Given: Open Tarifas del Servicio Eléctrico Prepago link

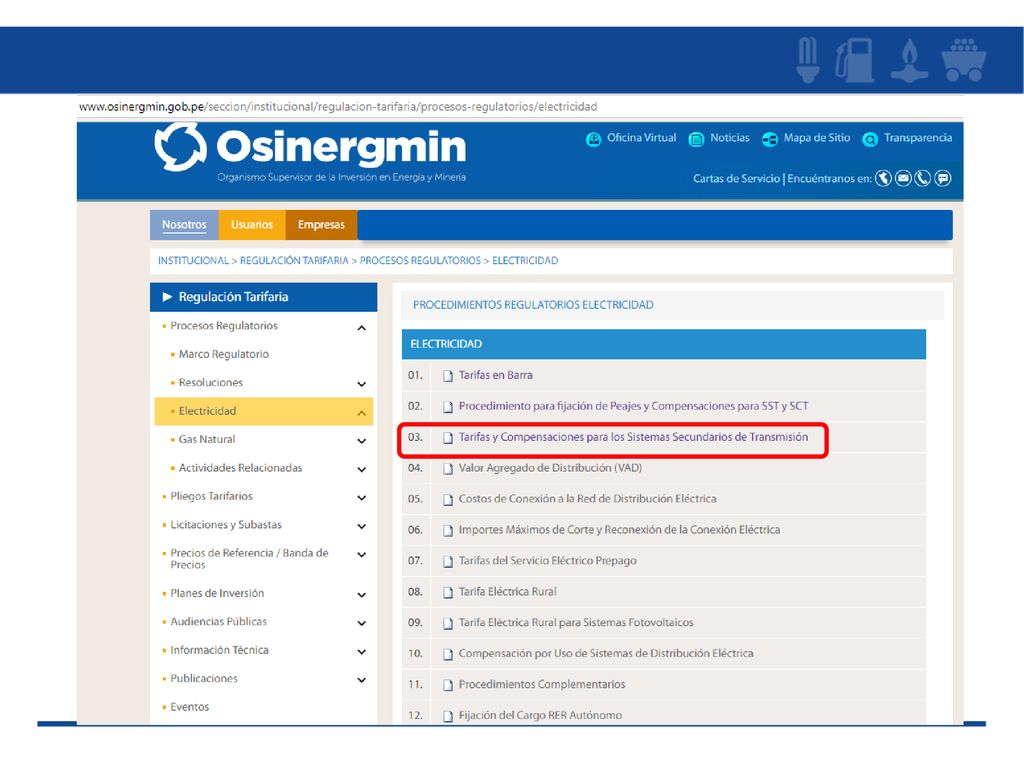Looking at the screenshot, I should (x=547, y=561).
